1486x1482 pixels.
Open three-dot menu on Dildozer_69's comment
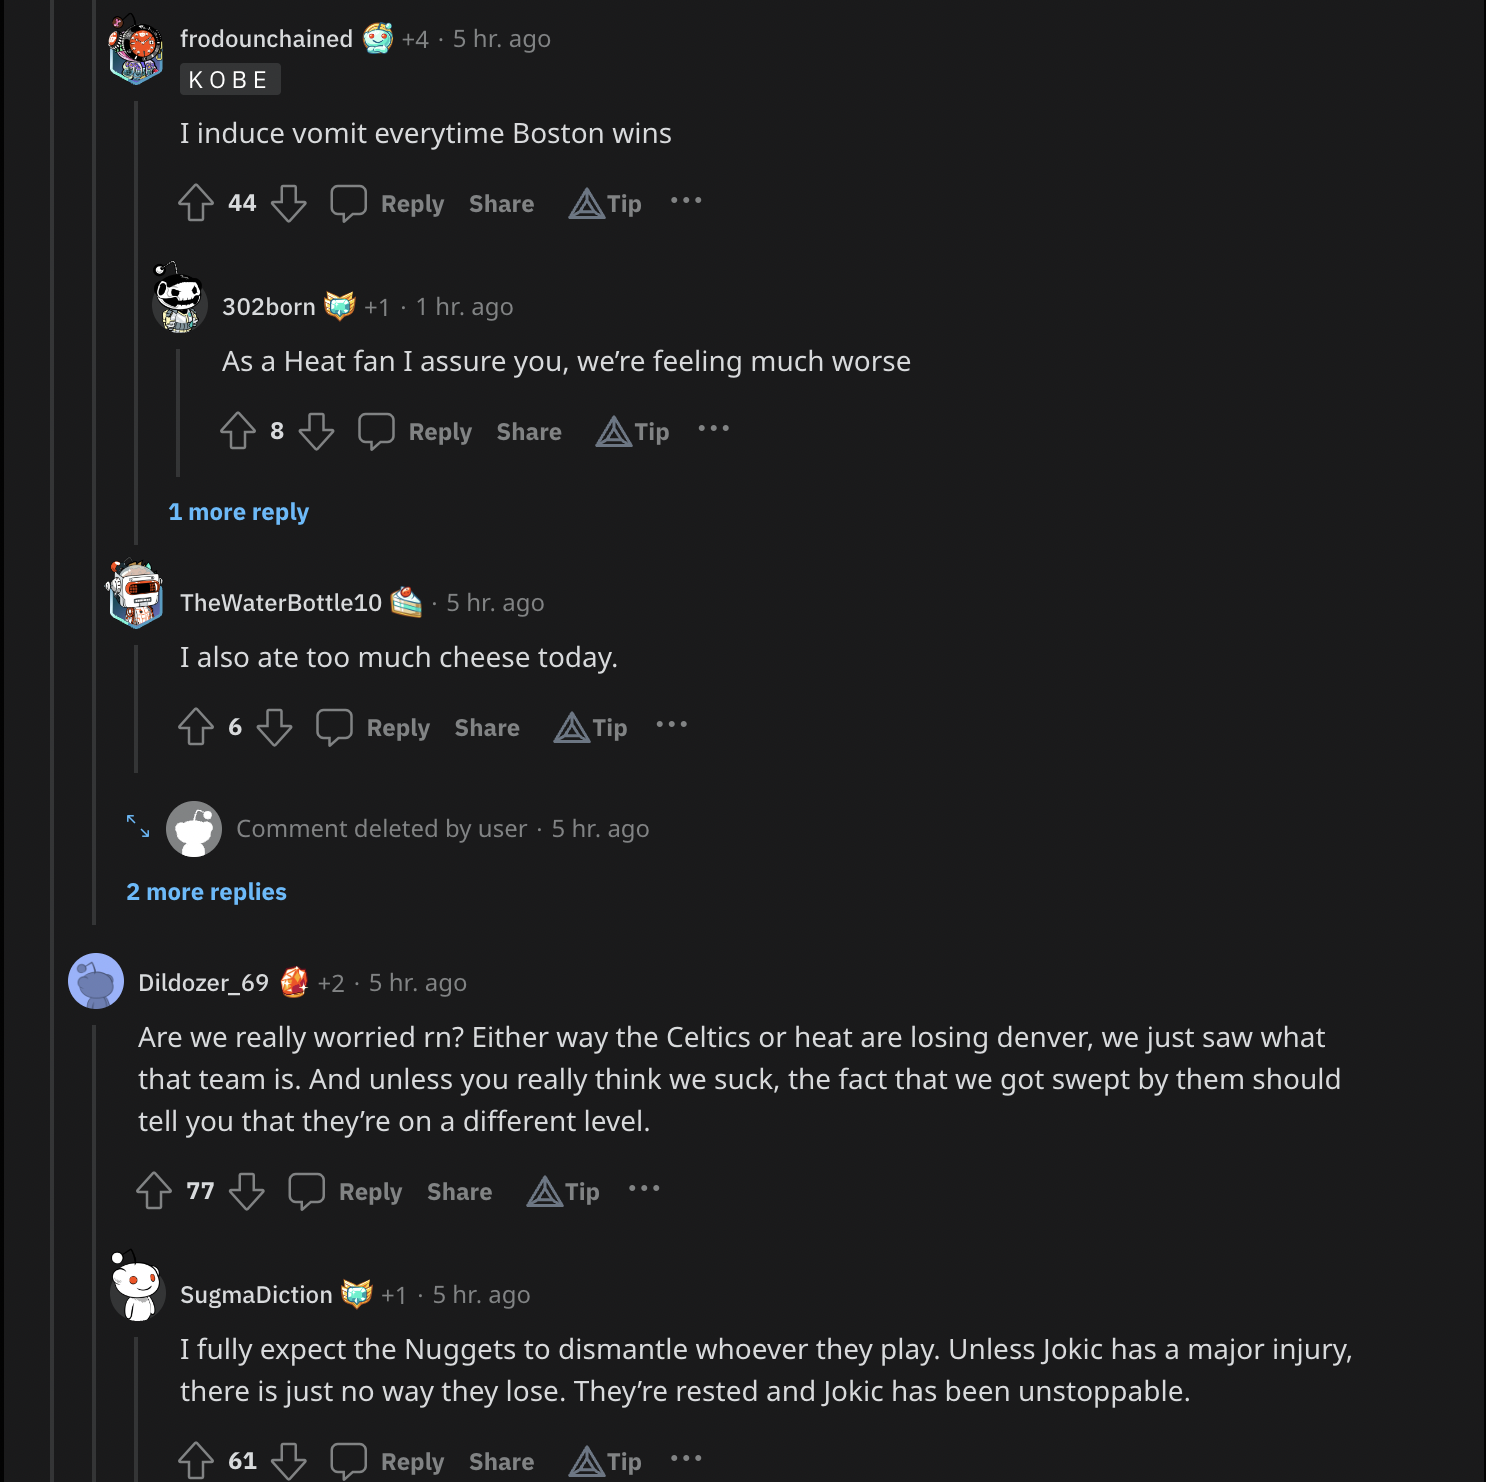pyautogui.click(x=644, y=1189)
